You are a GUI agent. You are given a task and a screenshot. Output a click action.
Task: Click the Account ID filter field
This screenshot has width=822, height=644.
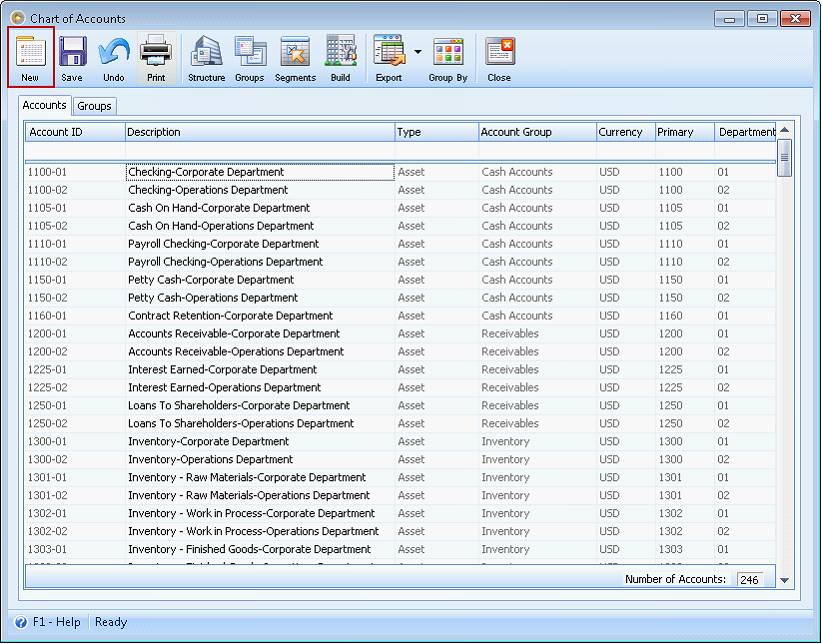click(x=75, y=151)
